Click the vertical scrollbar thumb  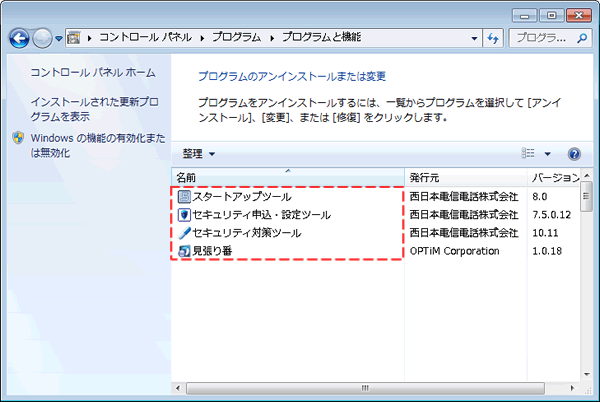click(x=586, y=197)
